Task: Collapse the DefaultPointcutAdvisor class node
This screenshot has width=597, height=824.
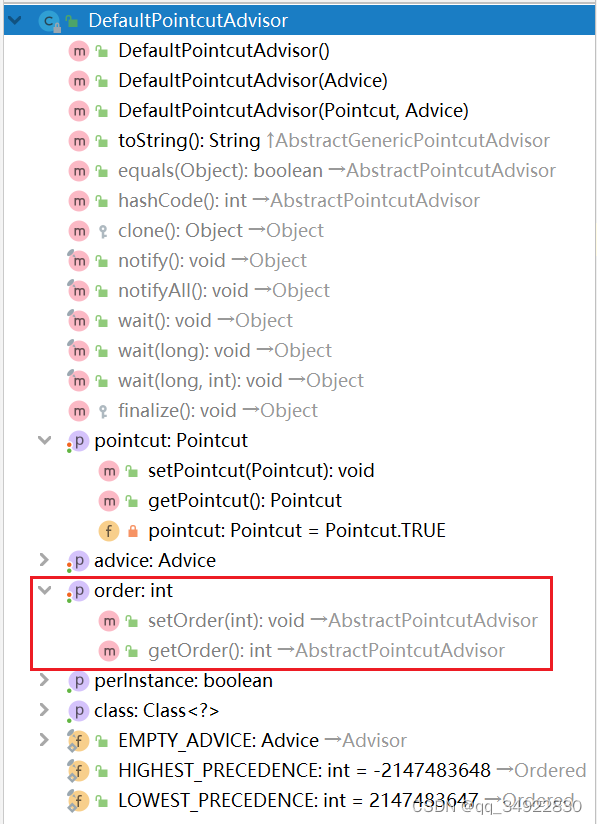Action: 14,20
